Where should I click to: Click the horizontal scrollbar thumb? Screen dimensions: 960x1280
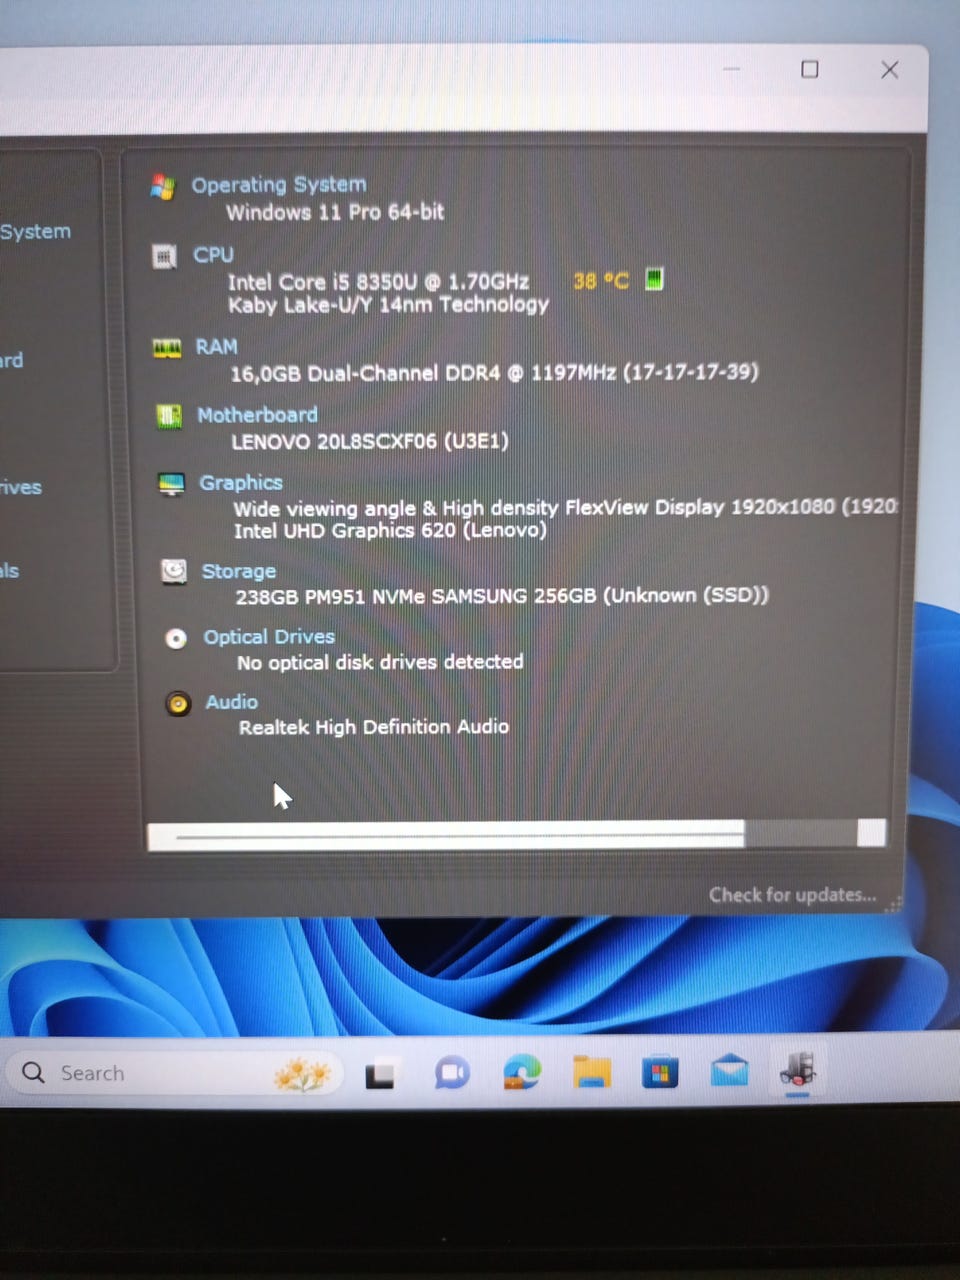coord(448,835)
